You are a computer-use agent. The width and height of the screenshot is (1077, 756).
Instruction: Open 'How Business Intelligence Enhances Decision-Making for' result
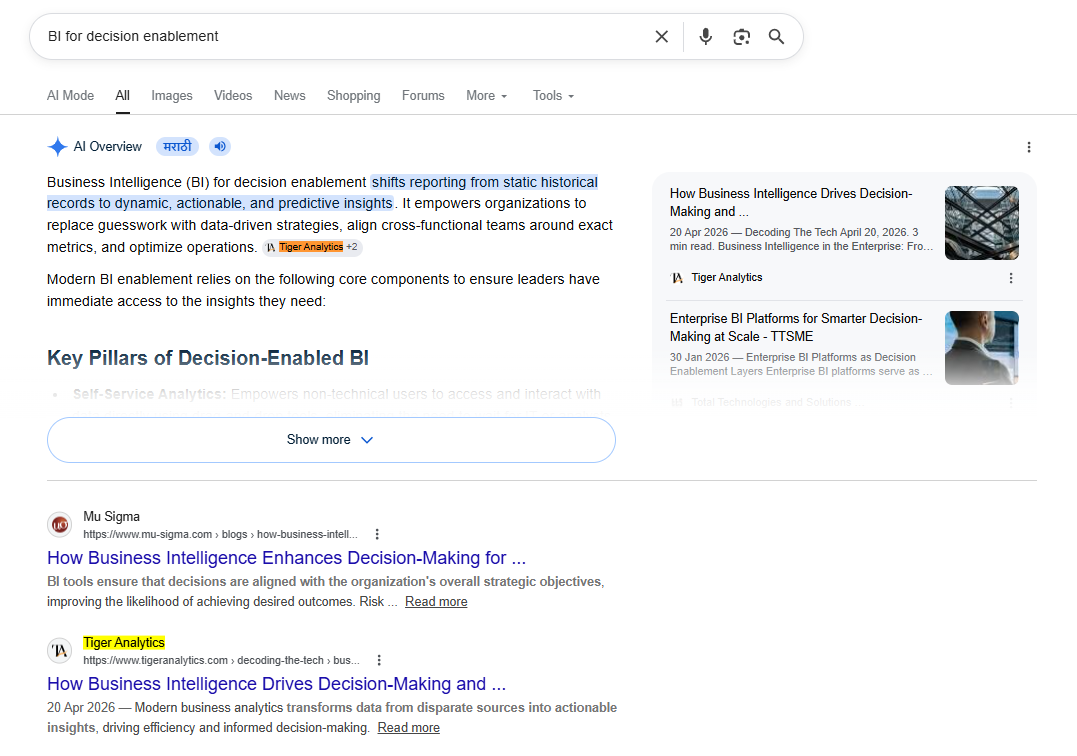286,558
